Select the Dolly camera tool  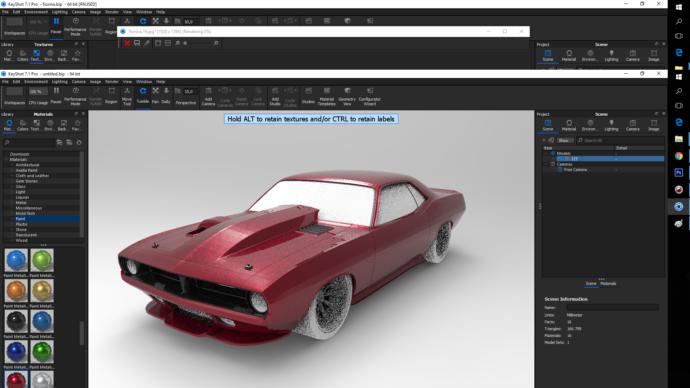coord(166,95)
